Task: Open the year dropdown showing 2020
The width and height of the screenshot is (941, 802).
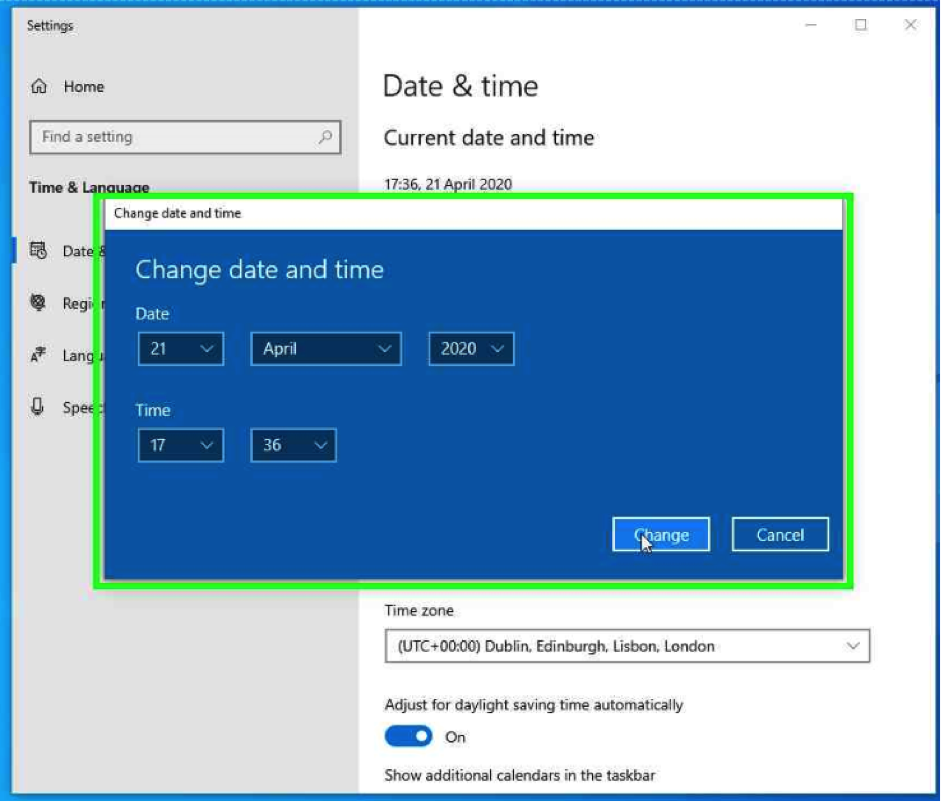Action: pyautogui.click(x=471, y=349)
